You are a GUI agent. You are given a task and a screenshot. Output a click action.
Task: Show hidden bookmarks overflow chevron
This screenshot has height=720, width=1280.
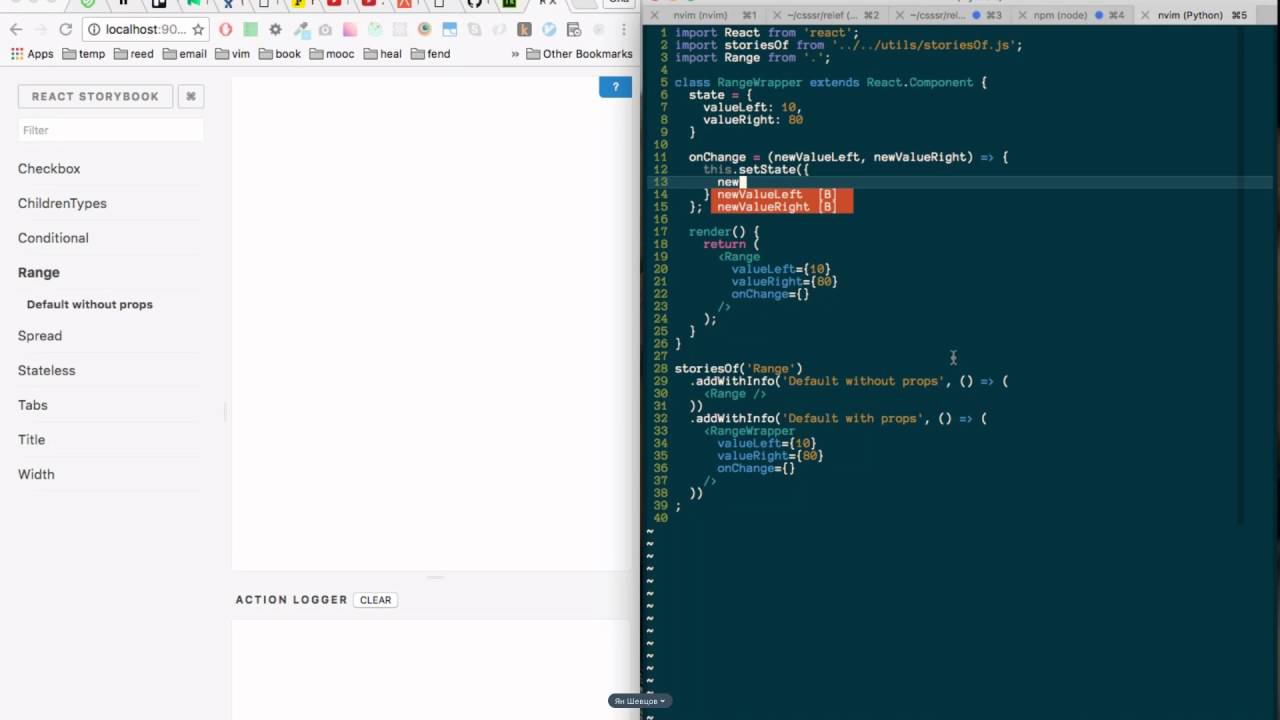pos(516,54)
